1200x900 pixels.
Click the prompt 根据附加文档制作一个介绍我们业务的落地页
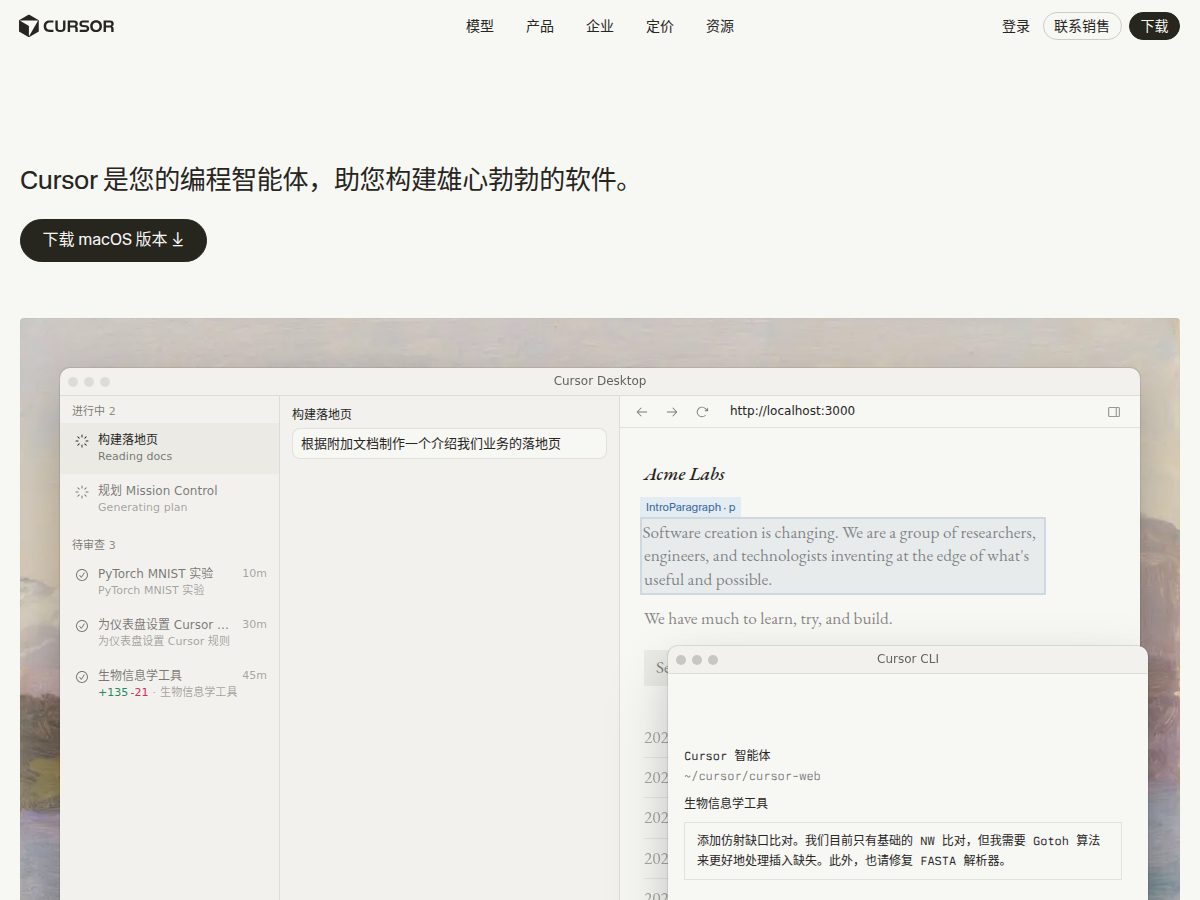pyautogui.click(x=449, y=444)
